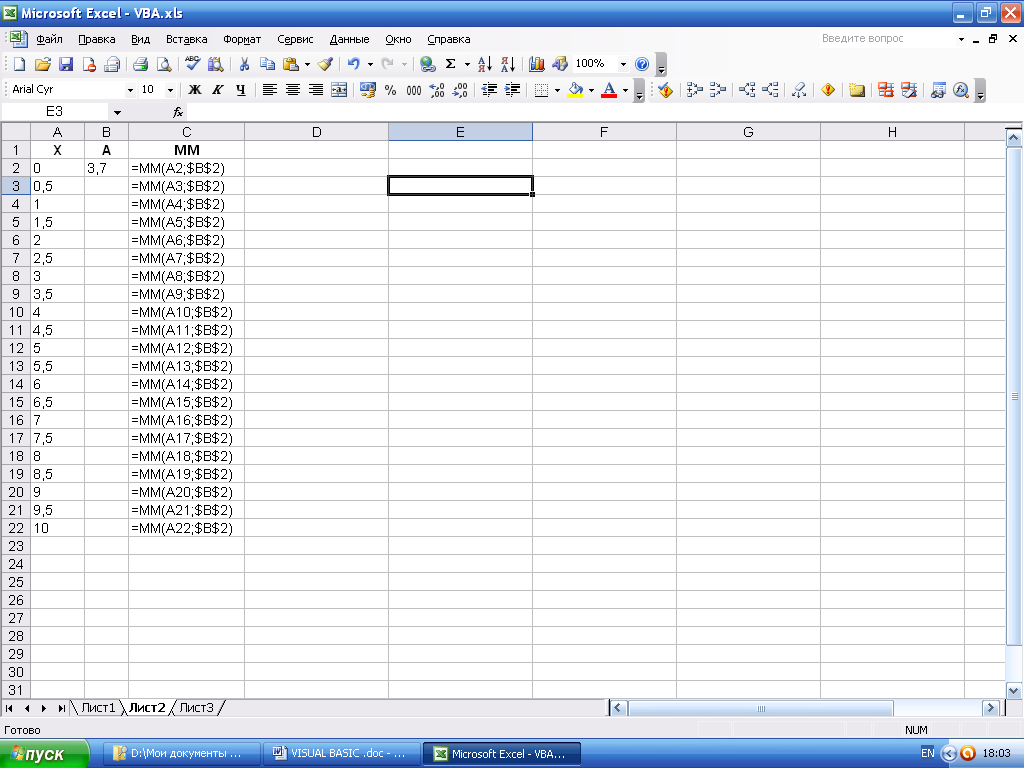Open a file using the Open folder icon
This screenshot has height=768, width=1024.
click(x=42, y=64)
